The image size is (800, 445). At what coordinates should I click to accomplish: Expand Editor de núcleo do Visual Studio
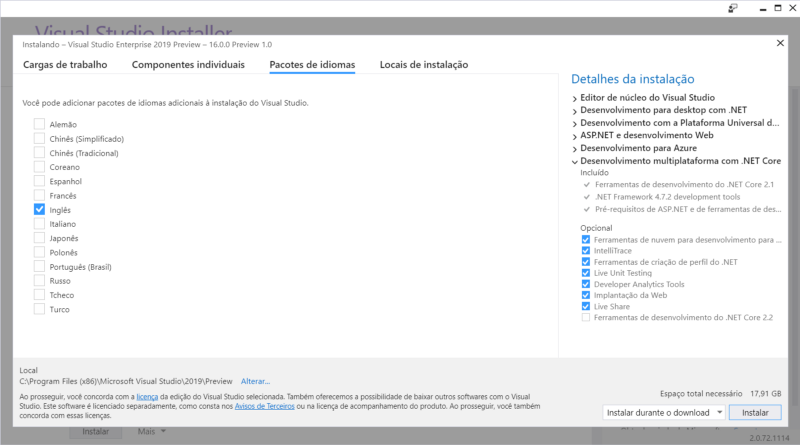coord(574,98)
